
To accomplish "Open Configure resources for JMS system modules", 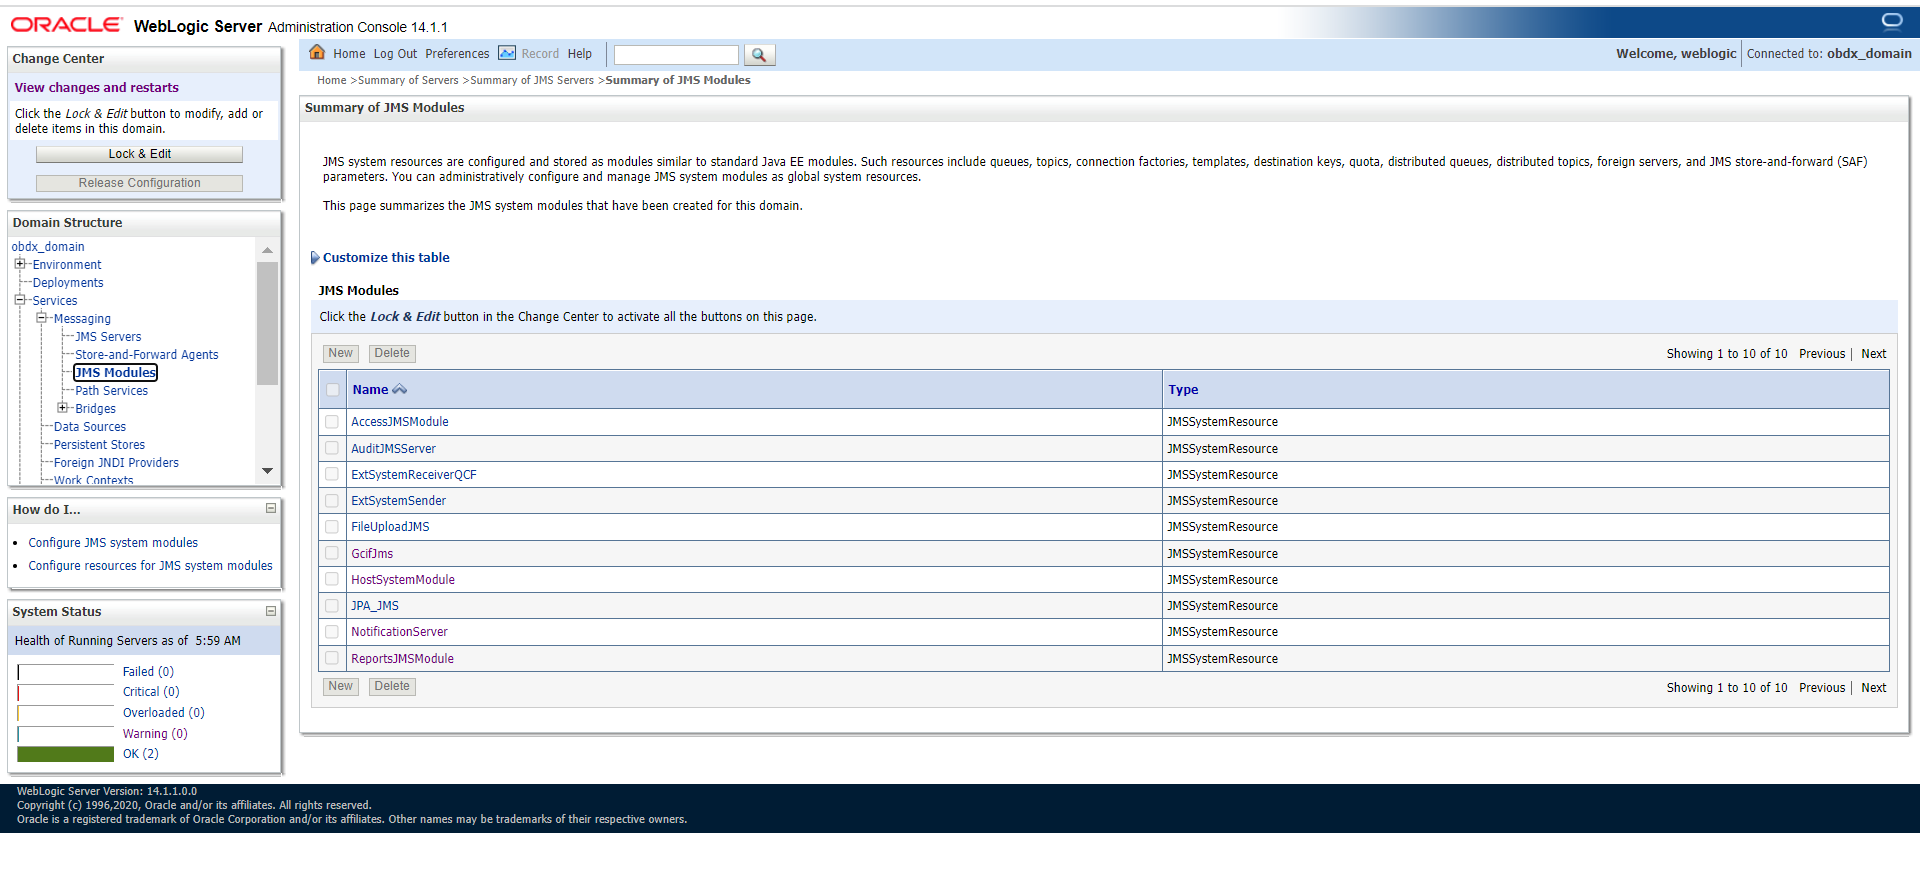I will coord(150,566).
